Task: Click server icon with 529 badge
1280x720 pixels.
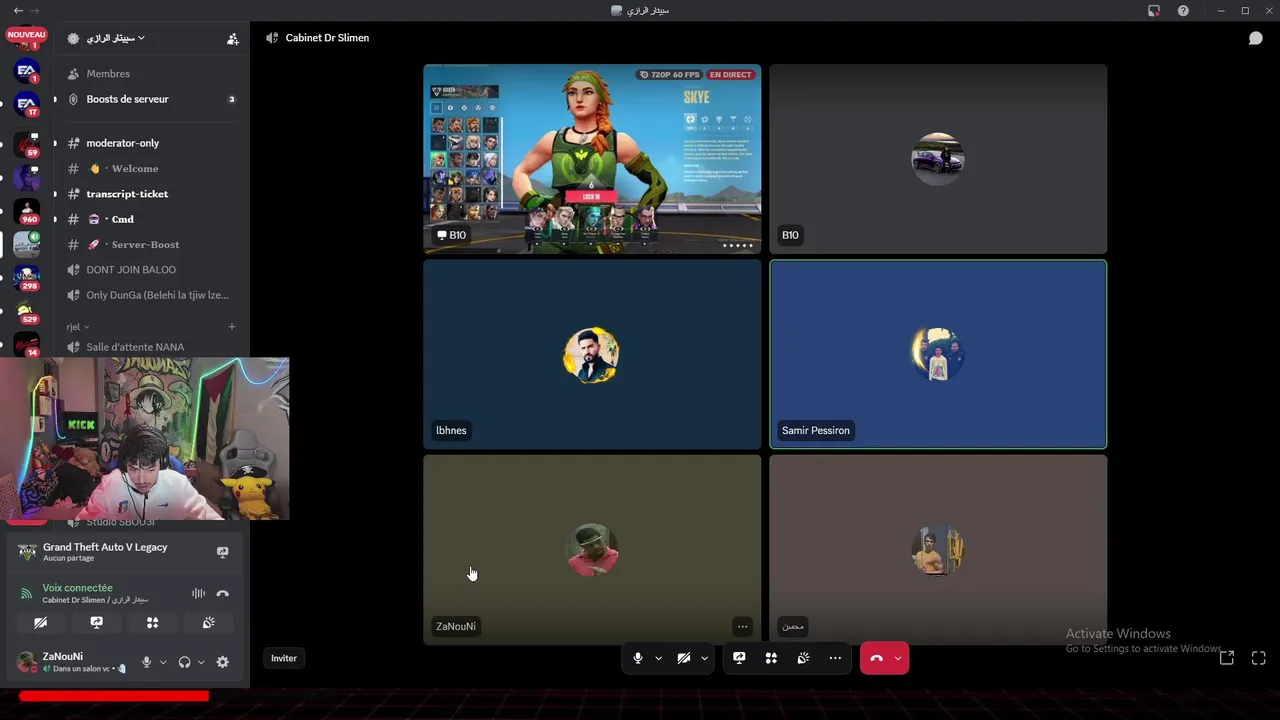Action: (x=28, y=312)
